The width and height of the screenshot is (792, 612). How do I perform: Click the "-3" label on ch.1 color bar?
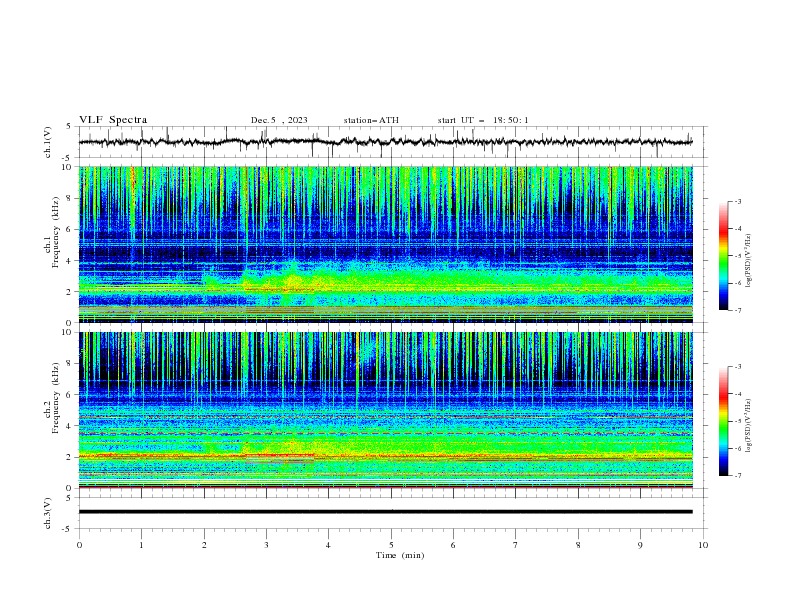[x=737, y=201]
